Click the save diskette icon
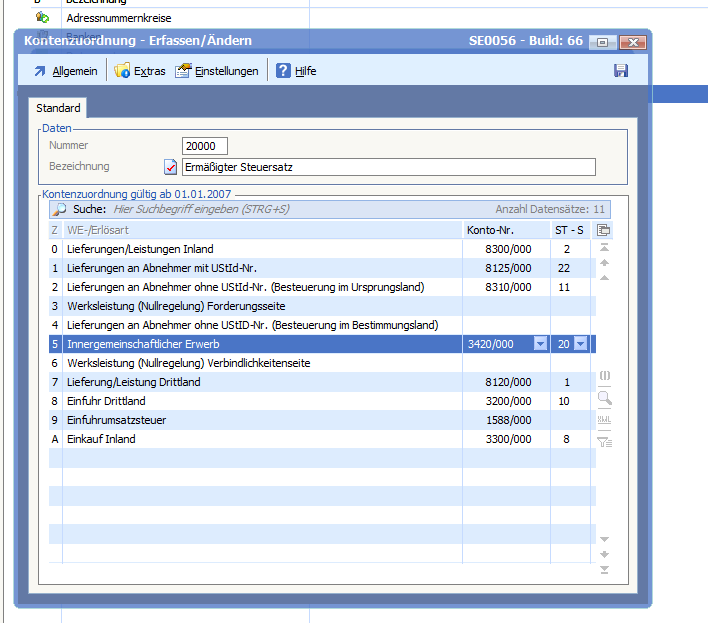 621,70
